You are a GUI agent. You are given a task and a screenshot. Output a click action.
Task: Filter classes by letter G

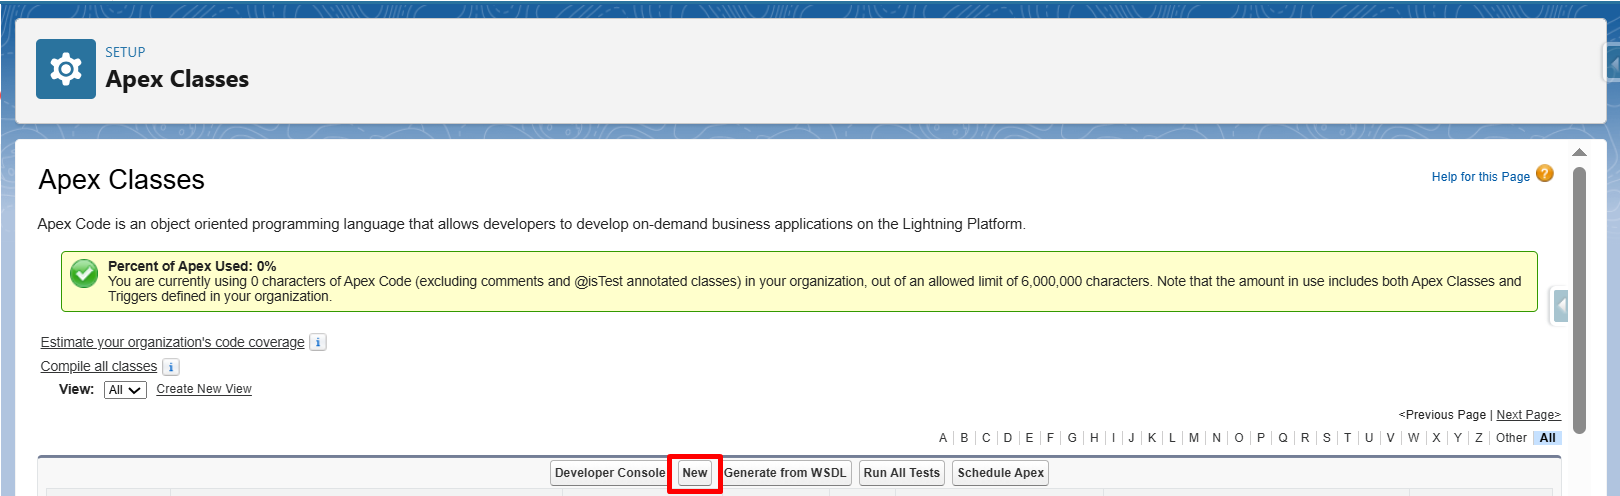pos(1072,438)
